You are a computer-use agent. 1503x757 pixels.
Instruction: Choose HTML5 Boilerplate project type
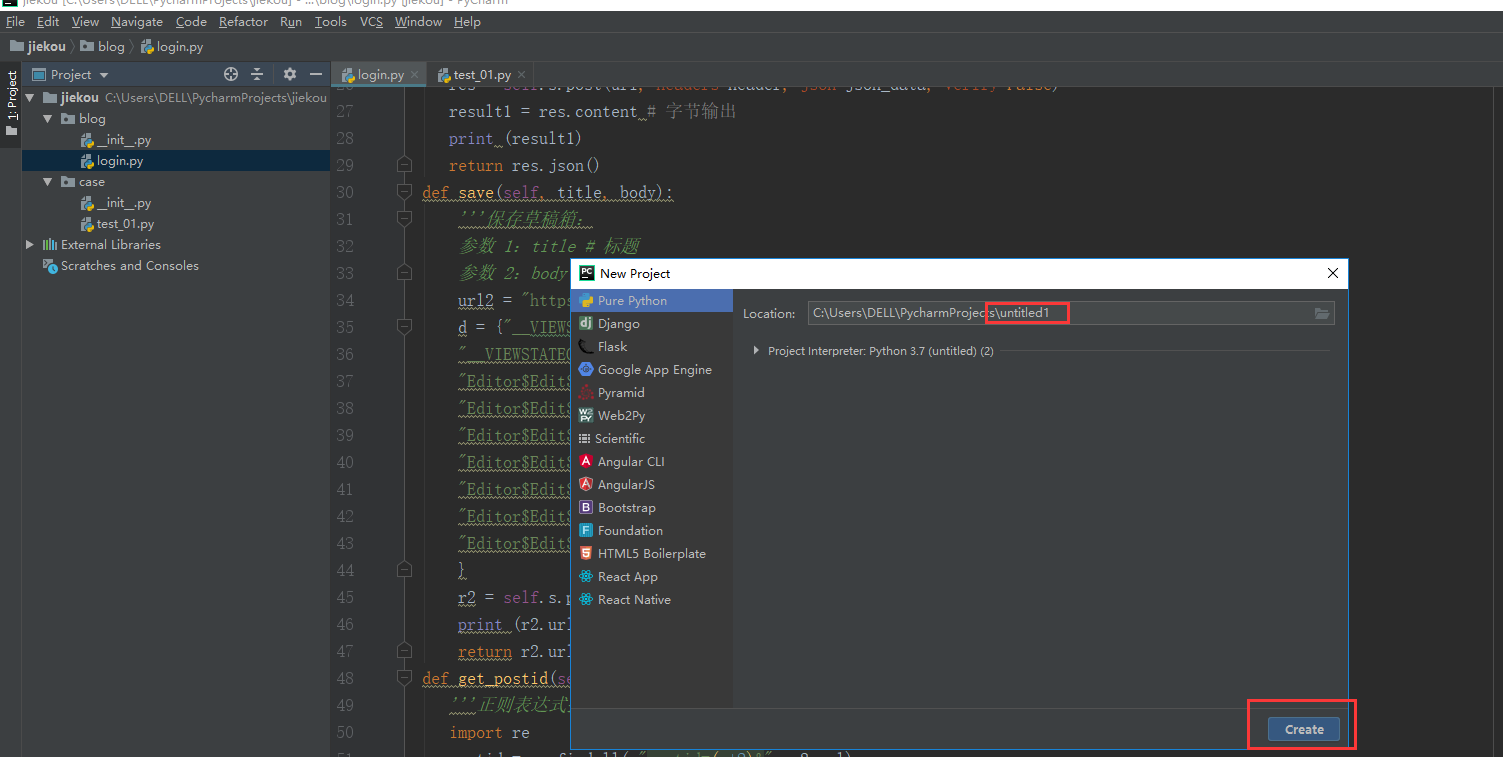(x=651, y=553)
